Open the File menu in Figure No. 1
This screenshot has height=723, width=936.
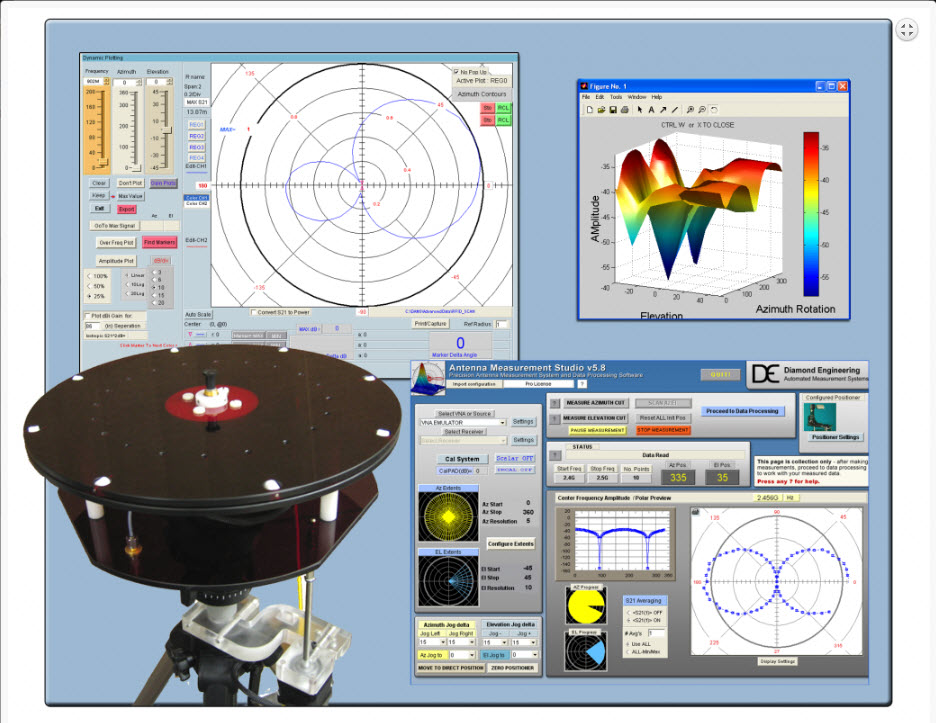click(586, 97)
